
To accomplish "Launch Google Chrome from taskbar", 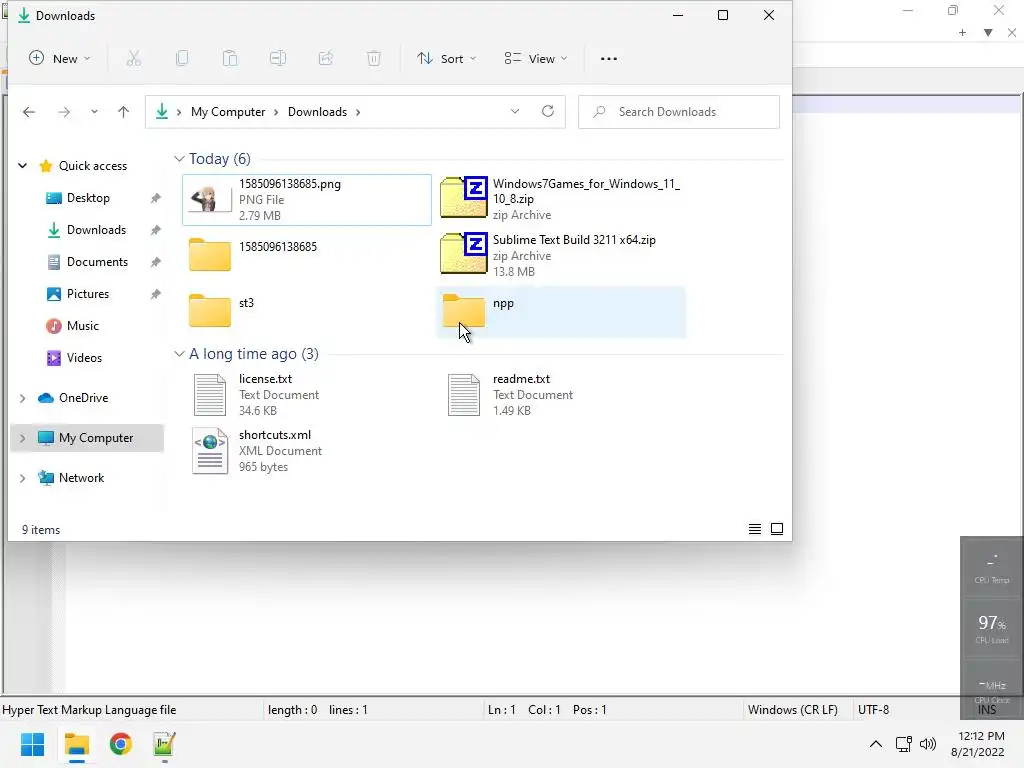I will [x=120, y=744].
